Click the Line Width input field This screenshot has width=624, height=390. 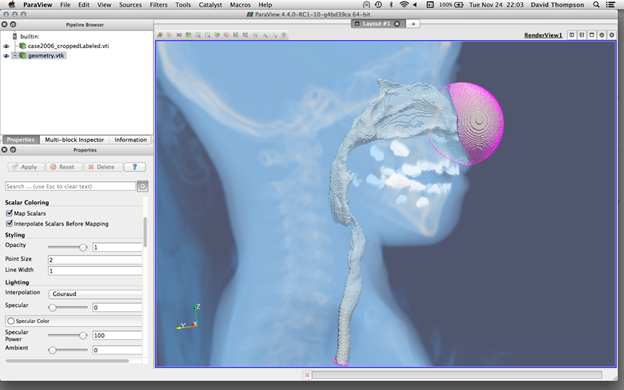click(x=95, y=271)
